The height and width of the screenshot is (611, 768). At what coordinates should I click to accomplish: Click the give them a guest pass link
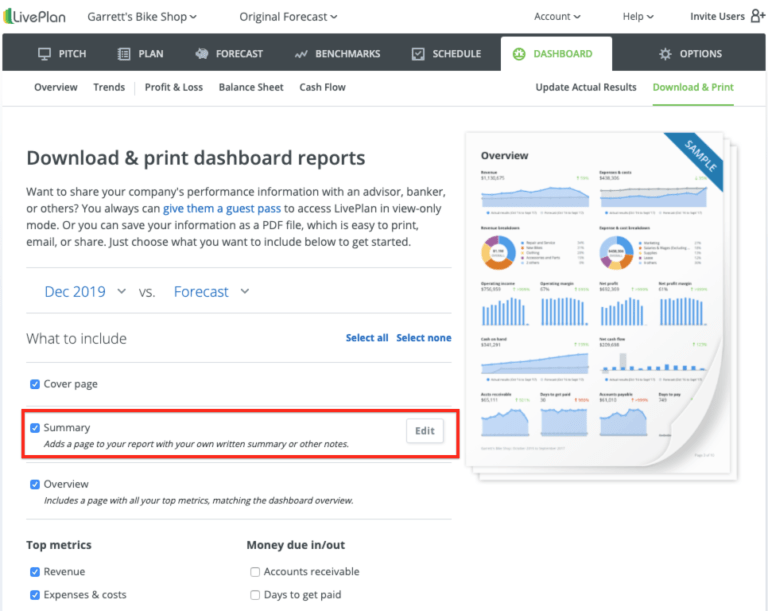click(x=222, y=209)
